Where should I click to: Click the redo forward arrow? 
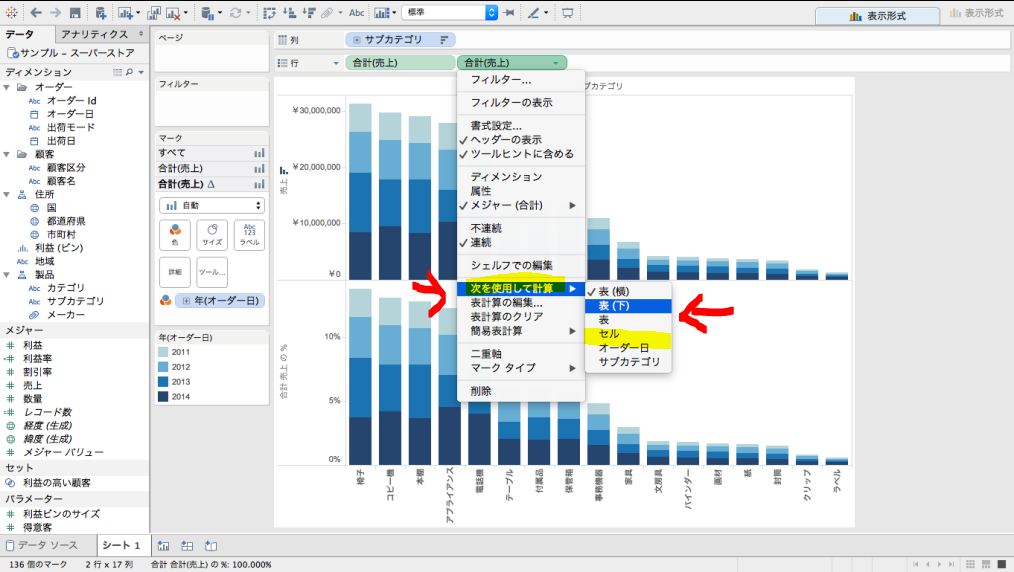coord(56,12)
